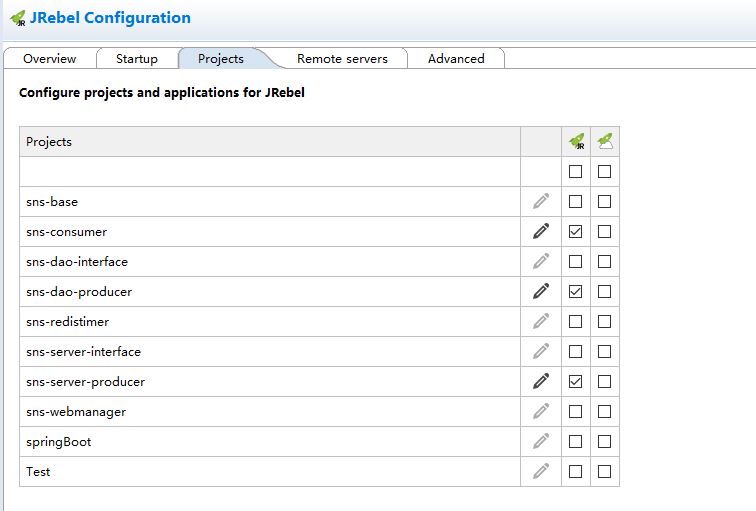Viewport: 756px width, 511px height.
Task: Click the pencil icon for sns-redistimer
Action: (x=541, y=321)
